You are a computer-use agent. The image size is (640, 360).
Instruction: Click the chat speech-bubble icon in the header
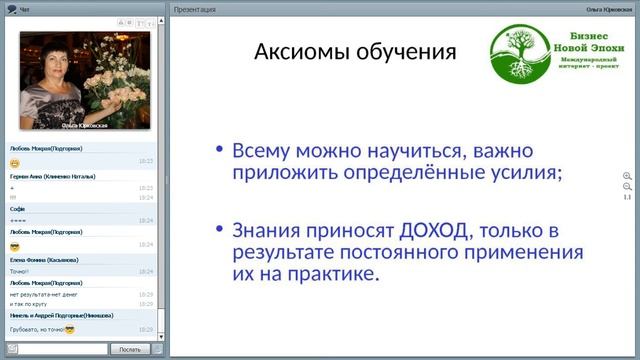click(12, 9)
